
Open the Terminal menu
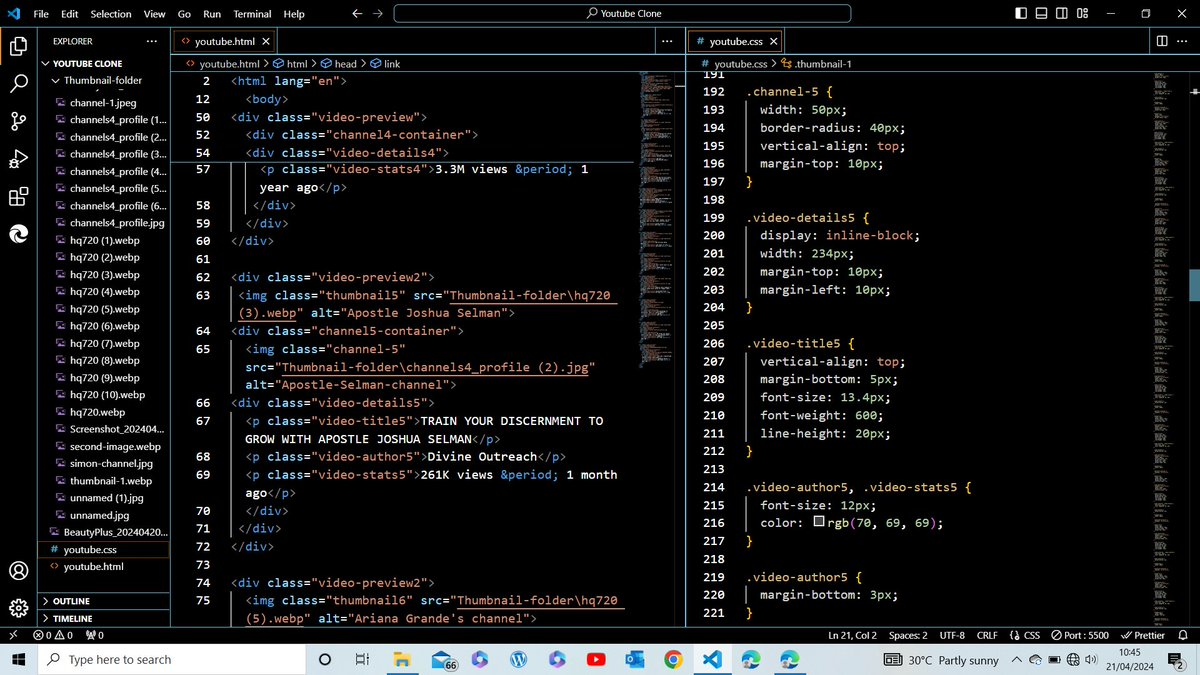(x=253, y=14)
